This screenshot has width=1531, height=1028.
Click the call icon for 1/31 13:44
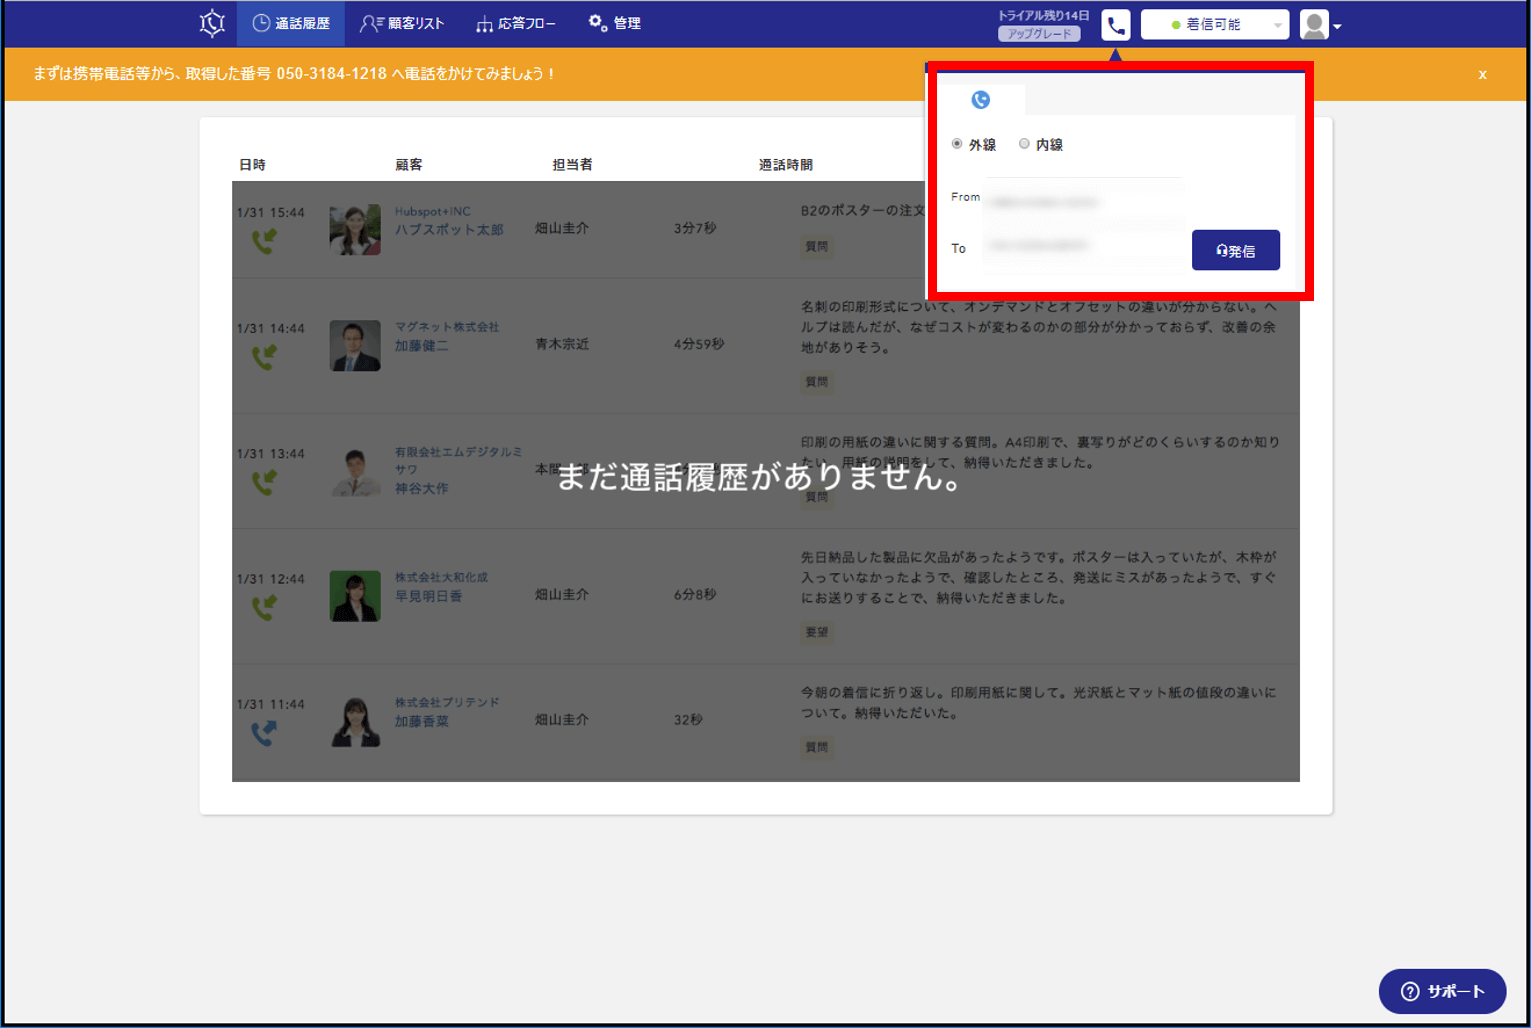coord(264,482)
